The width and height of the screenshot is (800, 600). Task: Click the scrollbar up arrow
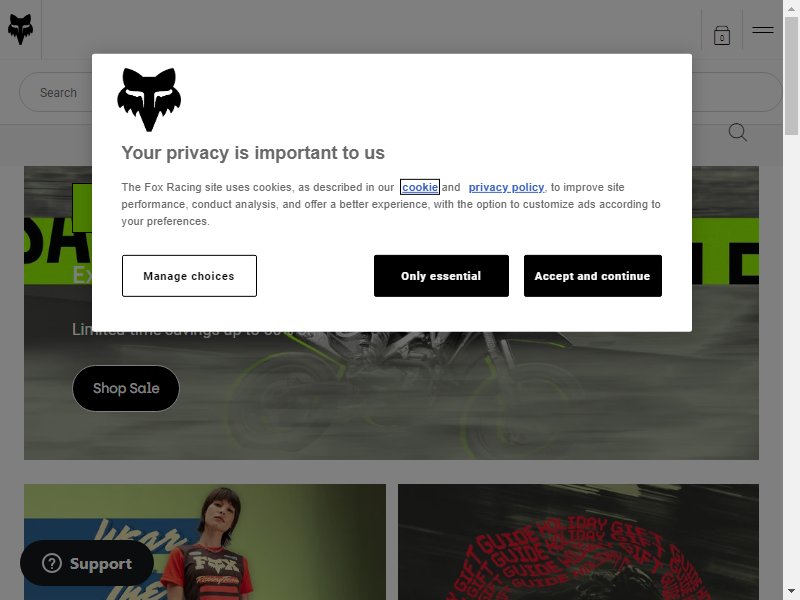pyautogui.click(x=791, y=9)
